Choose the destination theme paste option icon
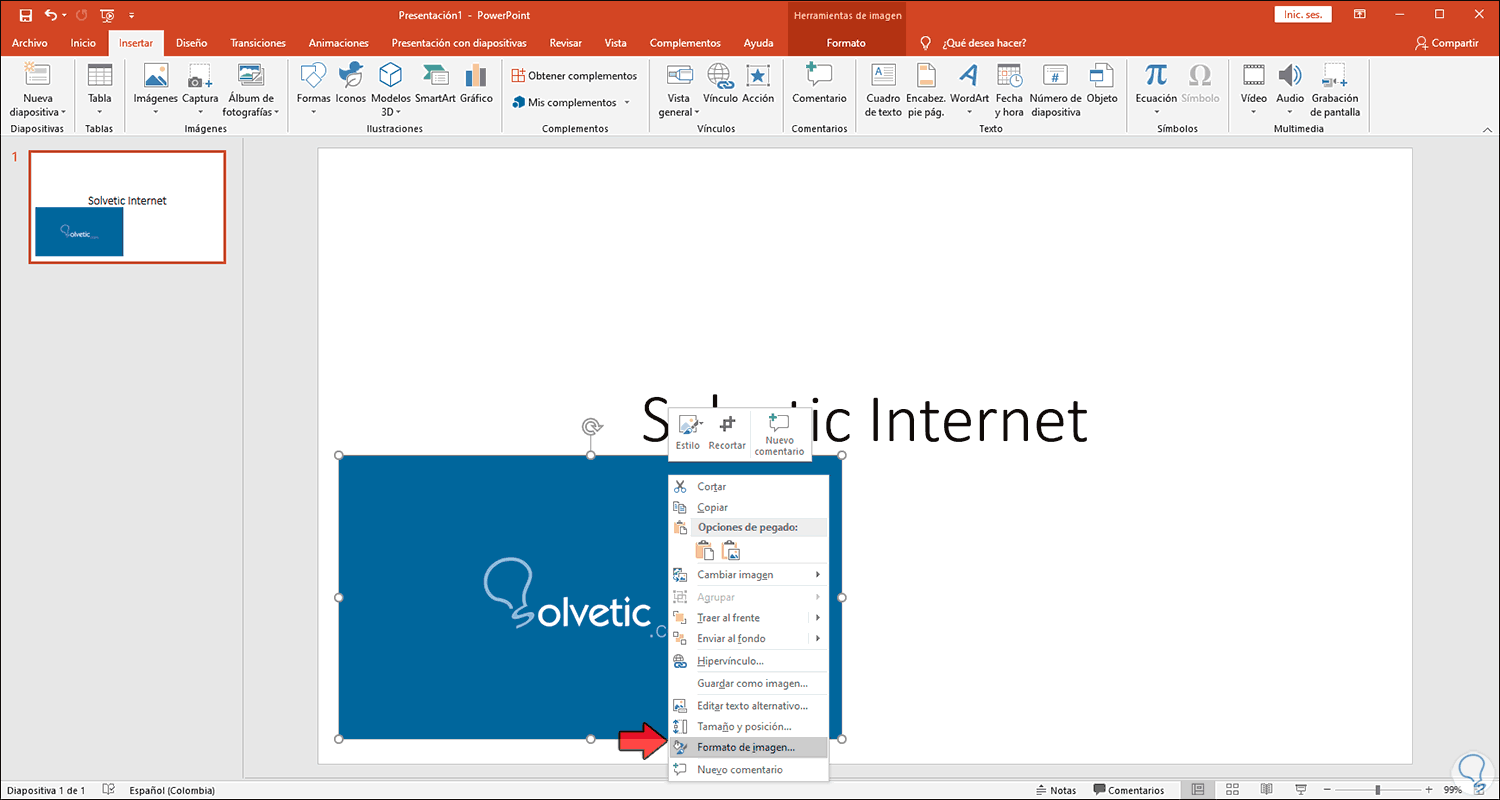Viewport: 1500px width, 800px height. [705, 549]
